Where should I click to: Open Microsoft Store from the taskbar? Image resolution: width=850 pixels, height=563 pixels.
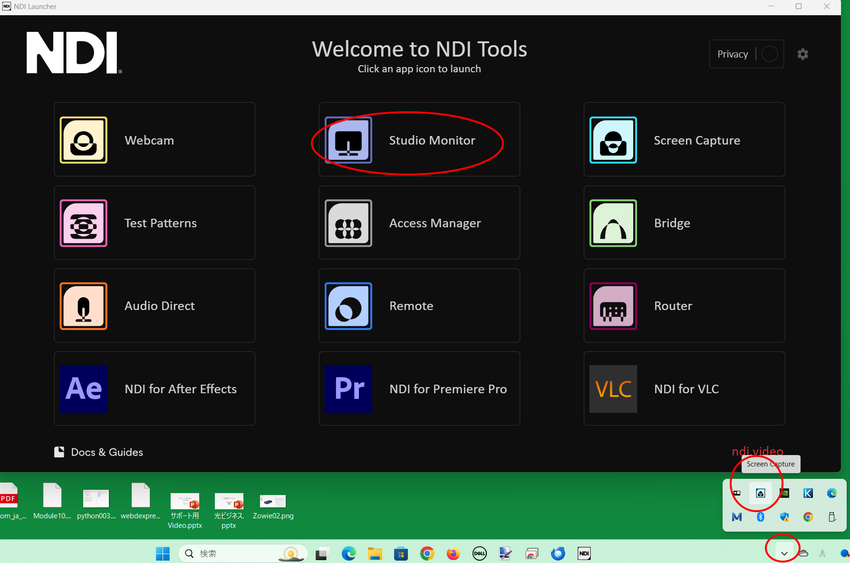[401, 553]
